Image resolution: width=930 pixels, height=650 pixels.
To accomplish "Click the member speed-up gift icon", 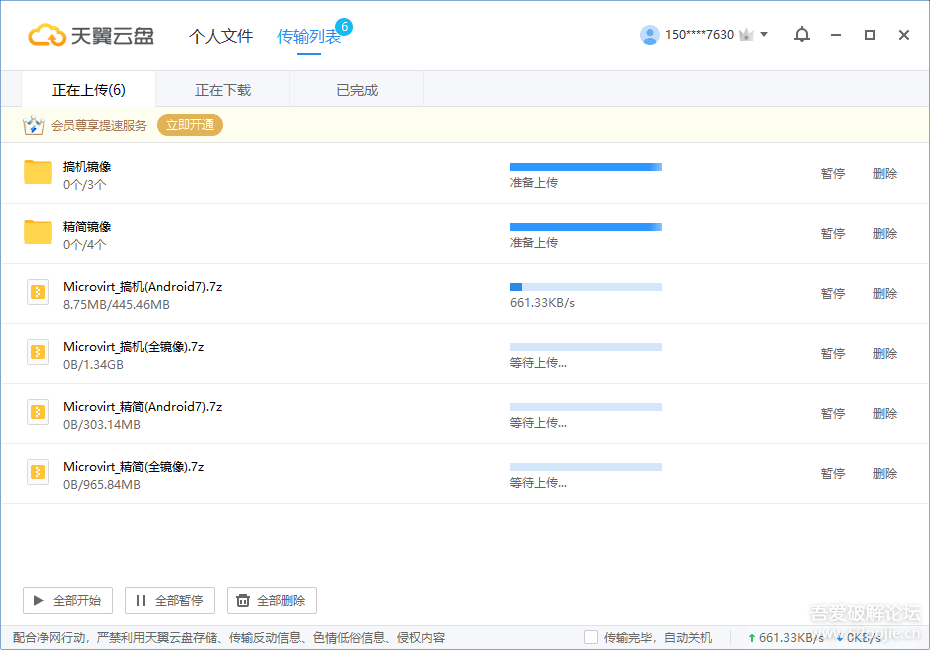I will [x=33, y=125].
